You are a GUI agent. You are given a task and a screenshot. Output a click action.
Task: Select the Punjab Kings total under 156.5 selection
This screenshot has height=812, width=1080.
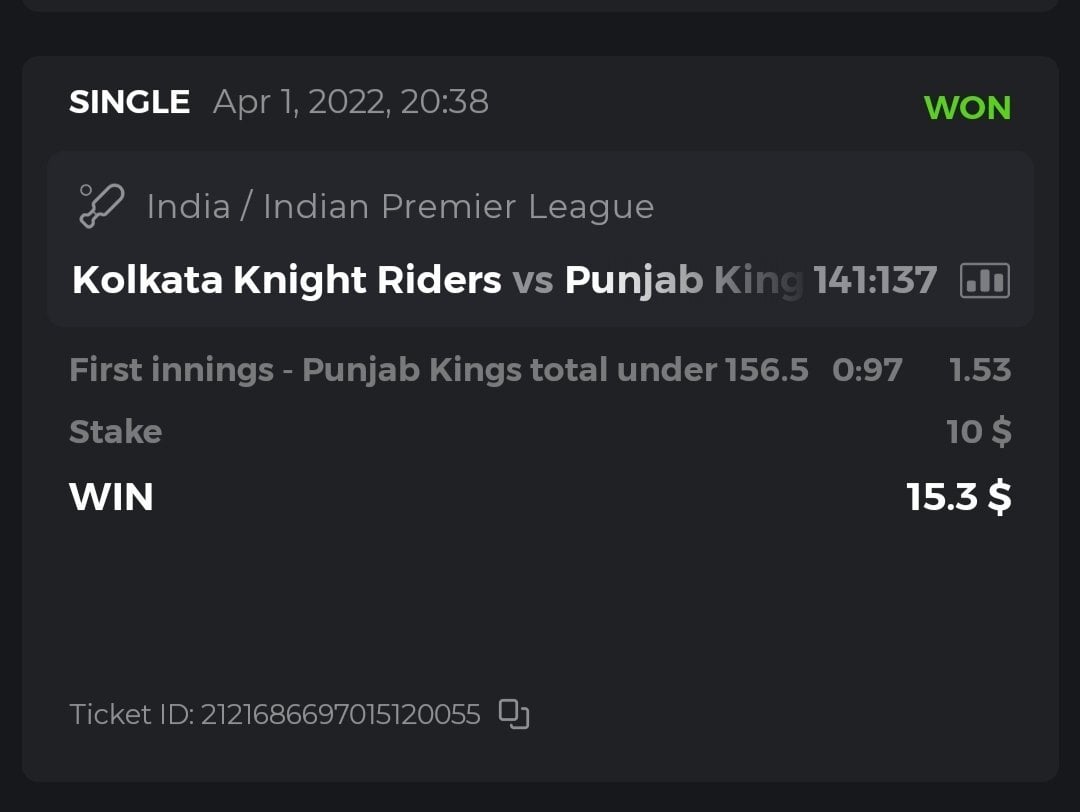[x=438, y=370]
